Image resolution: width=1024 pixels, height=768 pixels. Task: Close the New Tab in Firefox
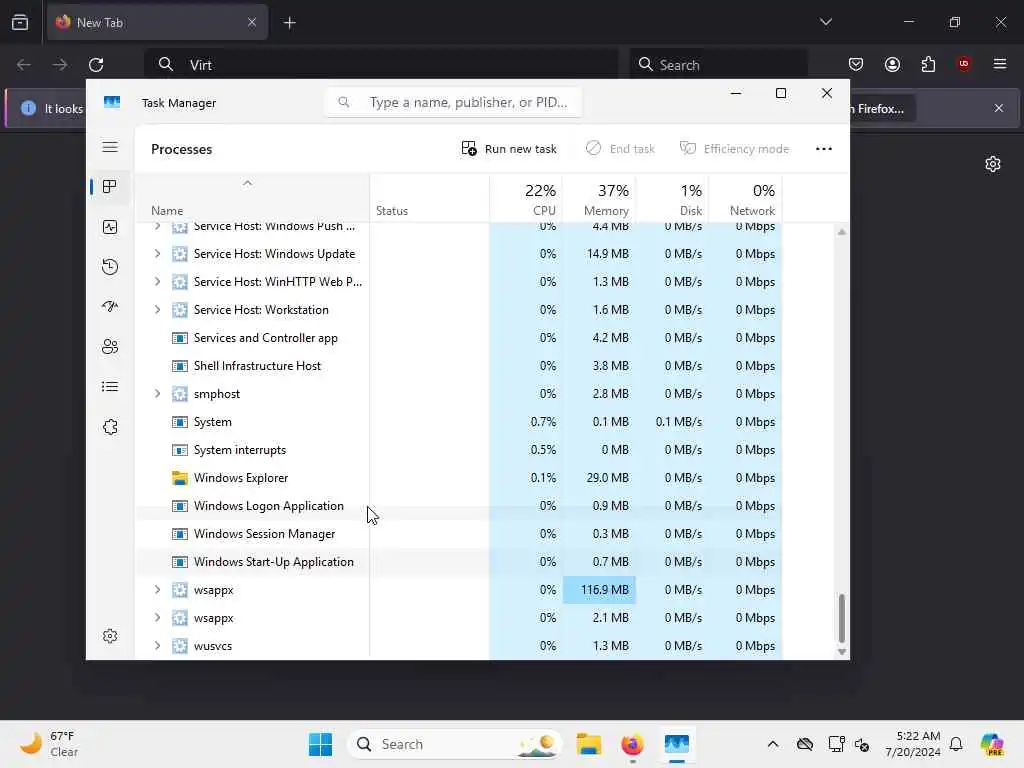click(251, 22)
